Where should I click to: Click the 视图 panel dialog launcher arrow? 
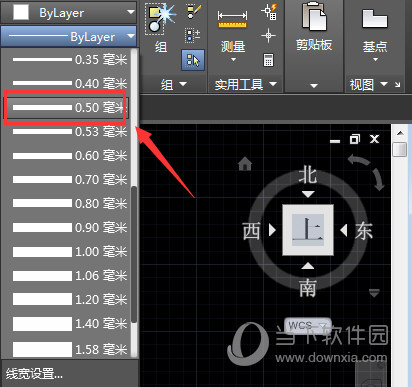pos(397,85)
